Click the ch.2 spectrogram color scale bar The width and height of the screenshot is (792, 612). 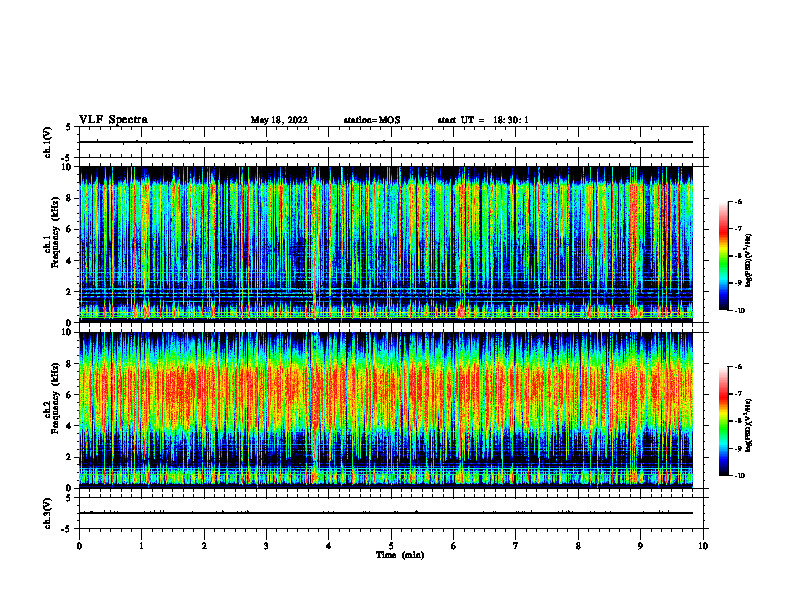724,421
